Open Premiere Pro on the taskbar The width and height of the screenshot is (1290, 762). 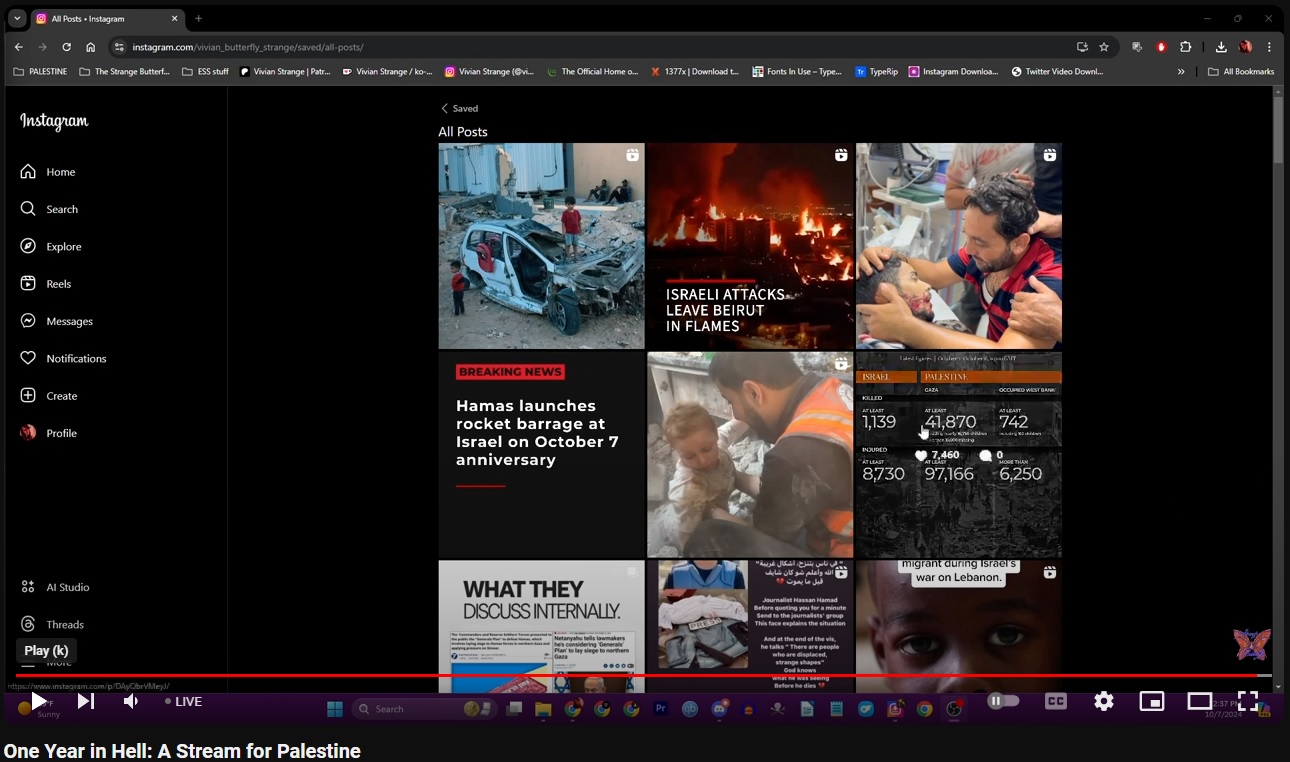click(660, 709)
